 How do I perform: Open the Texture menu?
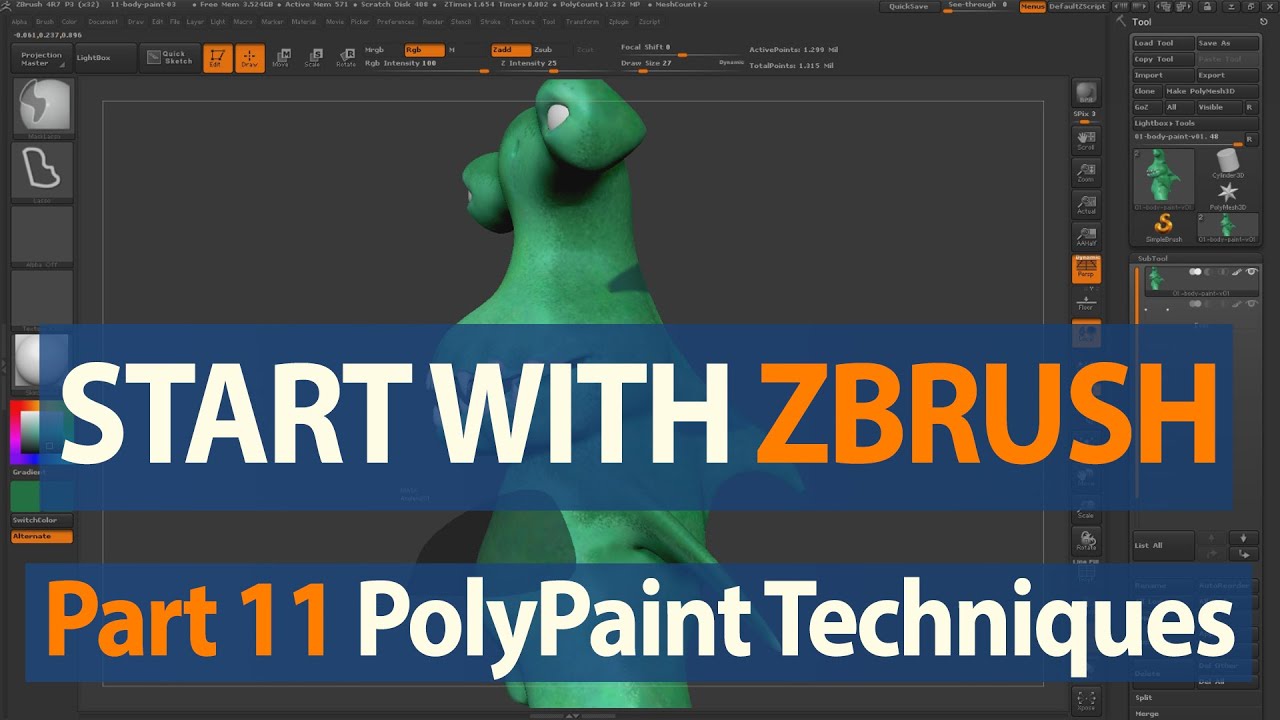coord(522,21)
